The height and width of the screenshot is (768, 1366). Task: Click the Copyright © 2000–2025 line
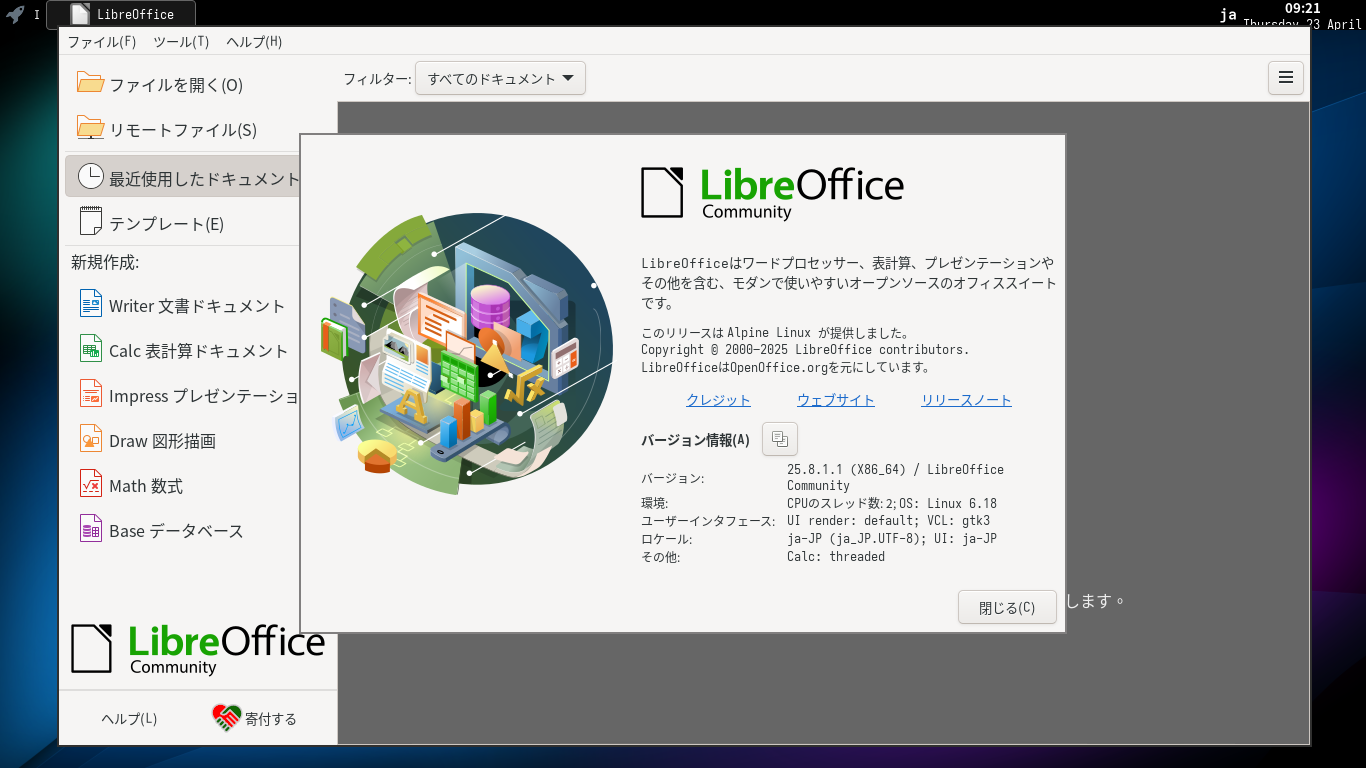[805, 350]
